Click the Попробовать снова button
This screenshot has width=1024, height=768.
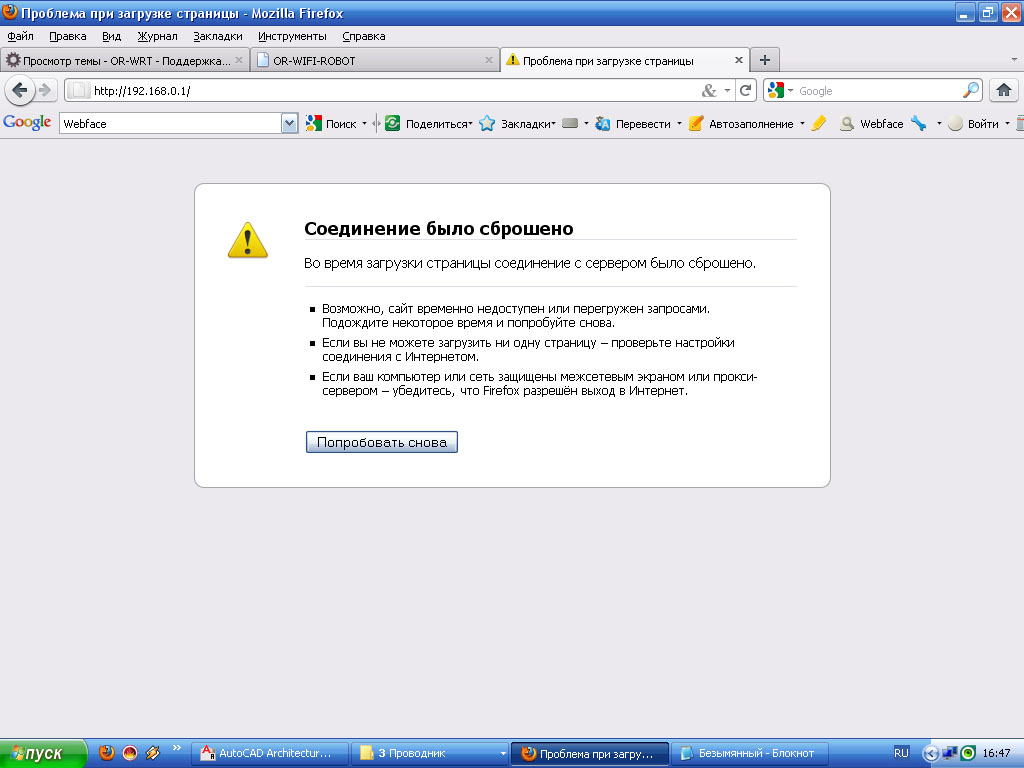(x=381, y=442)
